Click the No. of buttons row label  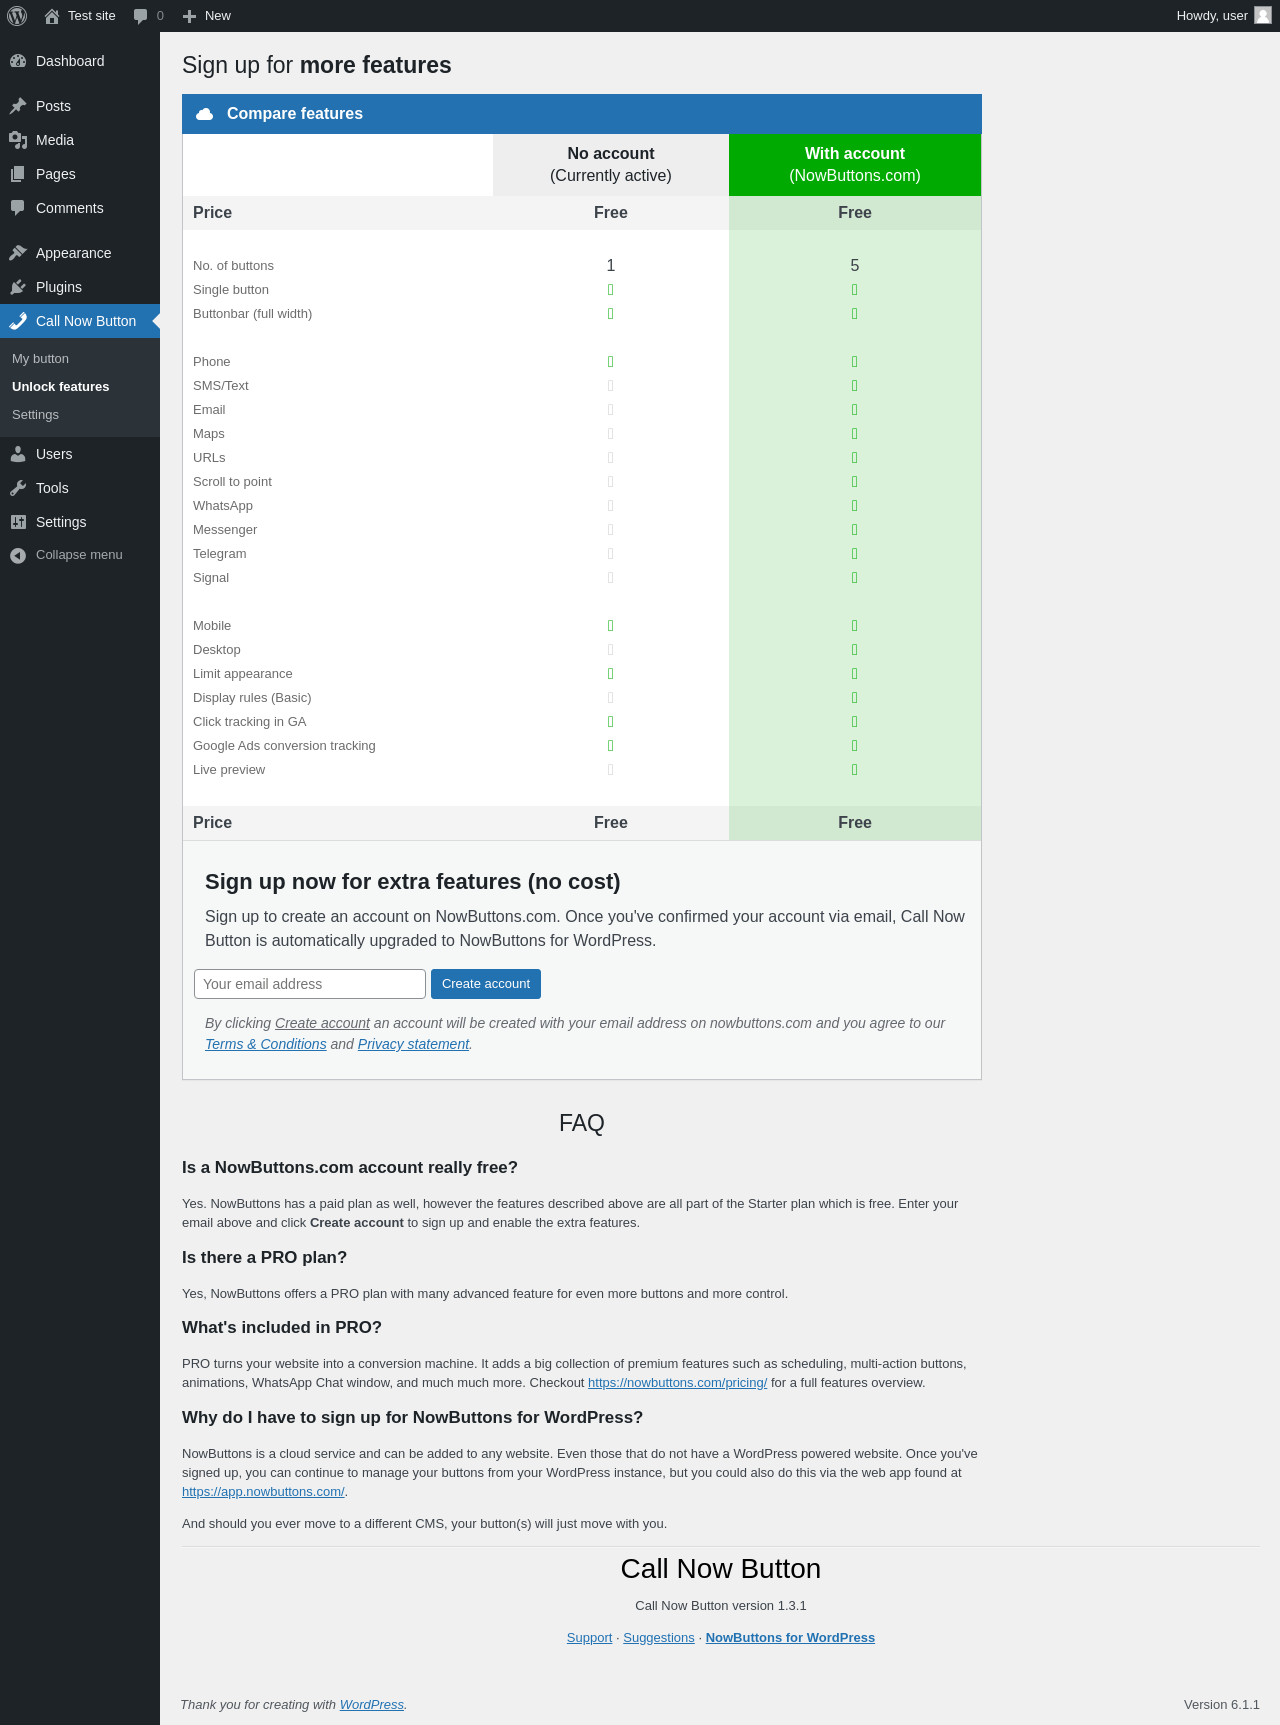(x=233, y=266)
